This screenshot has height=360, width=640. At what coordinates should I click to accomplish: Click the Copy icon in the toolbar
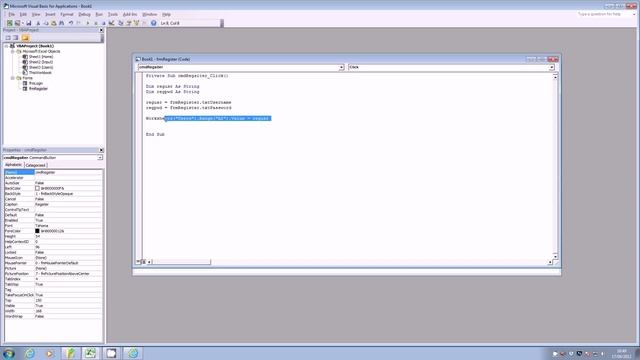[46, 23]
